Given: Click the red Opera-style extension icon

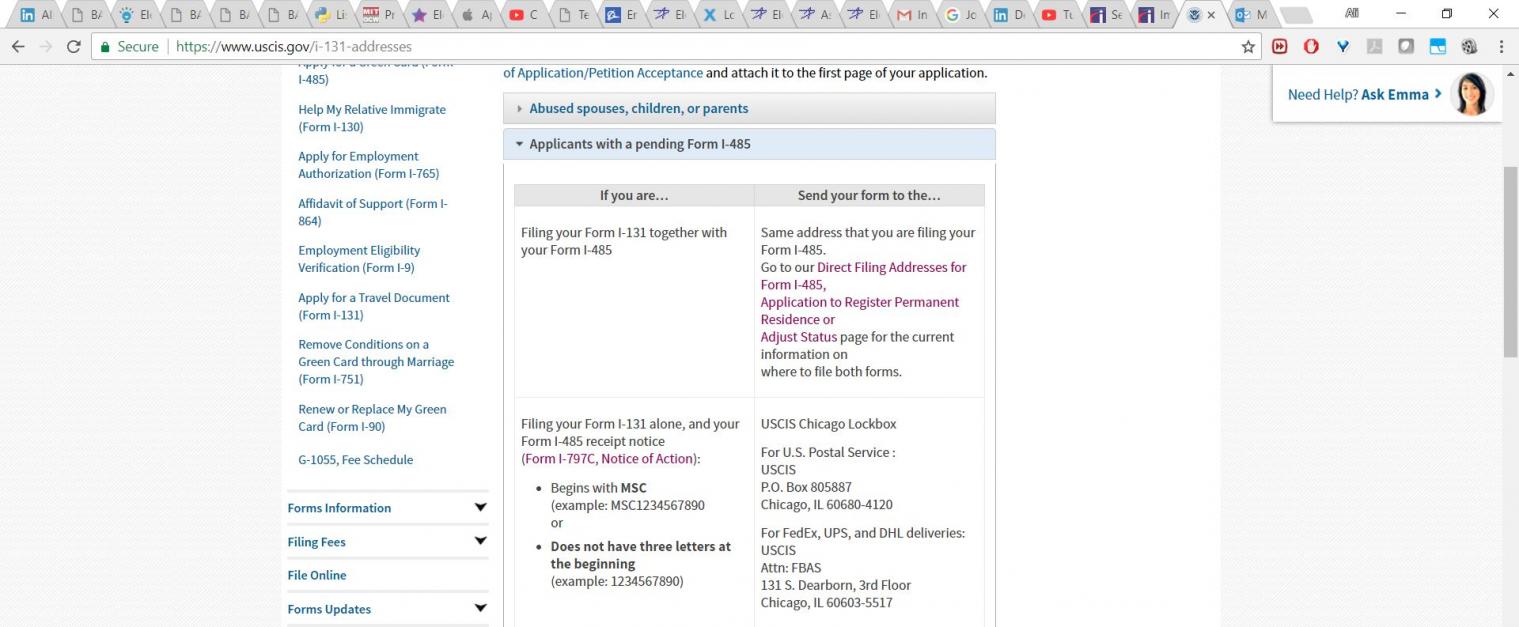Looking at the screenshot, I should [1311, 46].
